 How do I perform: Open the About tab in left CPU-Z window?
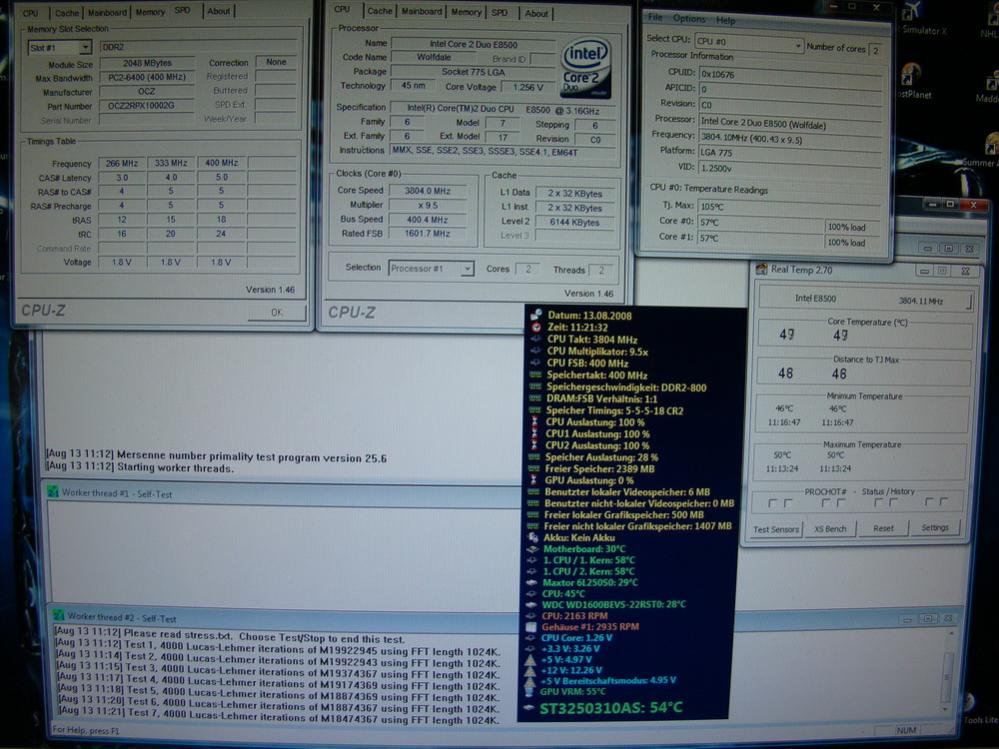(x=219, y=11)
